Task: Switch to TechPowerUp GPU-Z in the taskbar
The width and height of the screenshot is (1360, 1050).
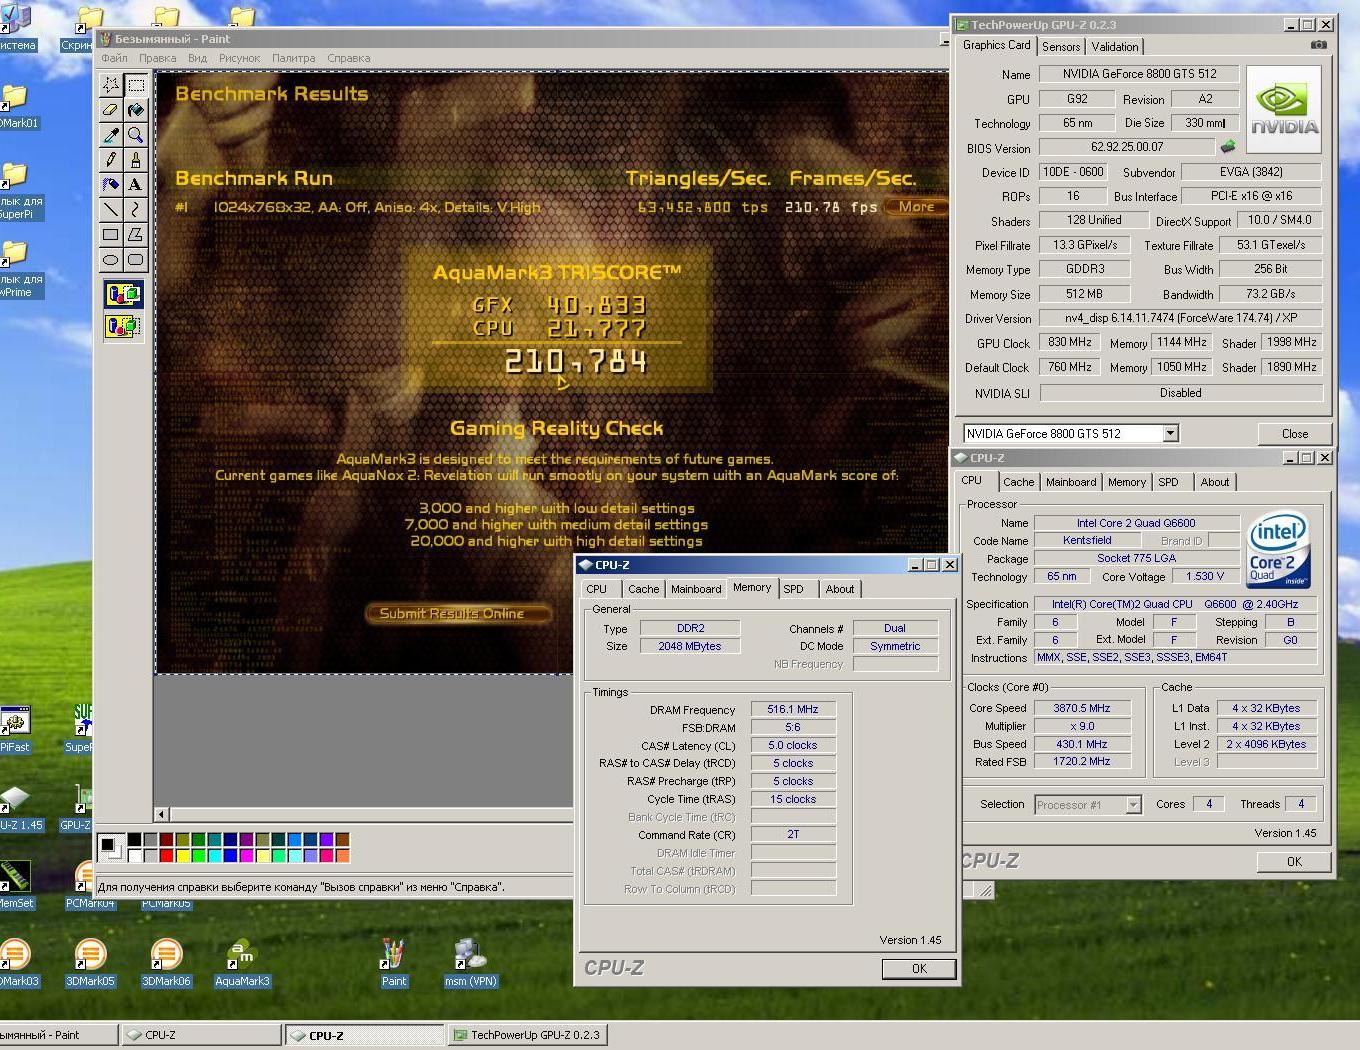Action: click(x=526, y=1035)
